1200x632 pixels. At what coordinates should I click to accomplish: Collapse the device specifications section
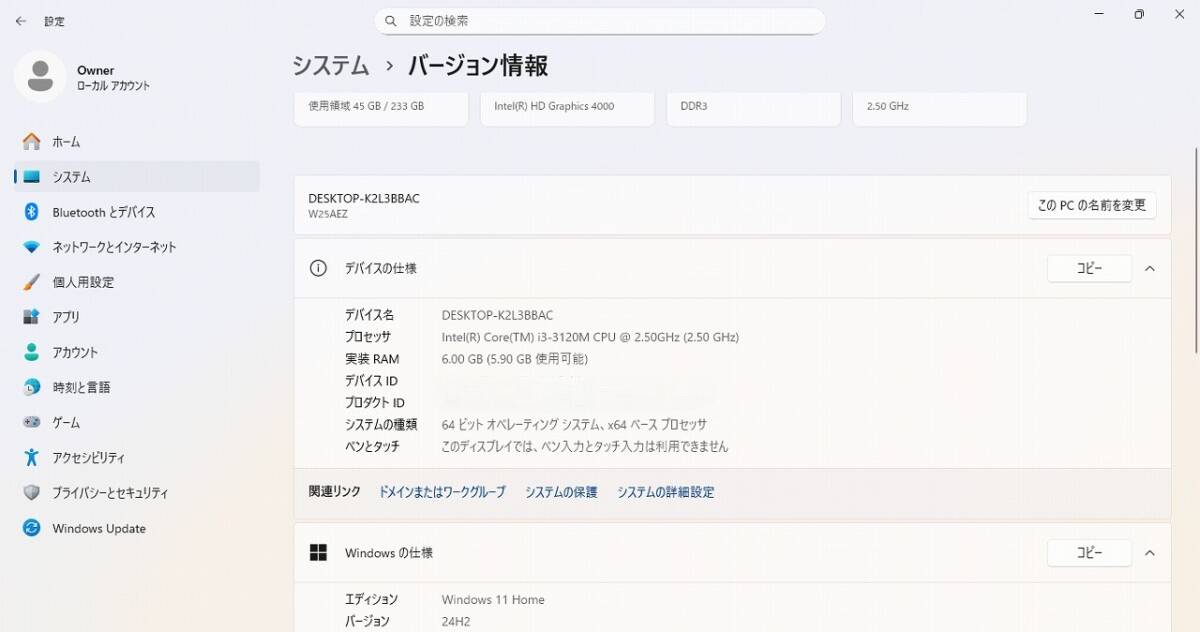click(1150, 268)
